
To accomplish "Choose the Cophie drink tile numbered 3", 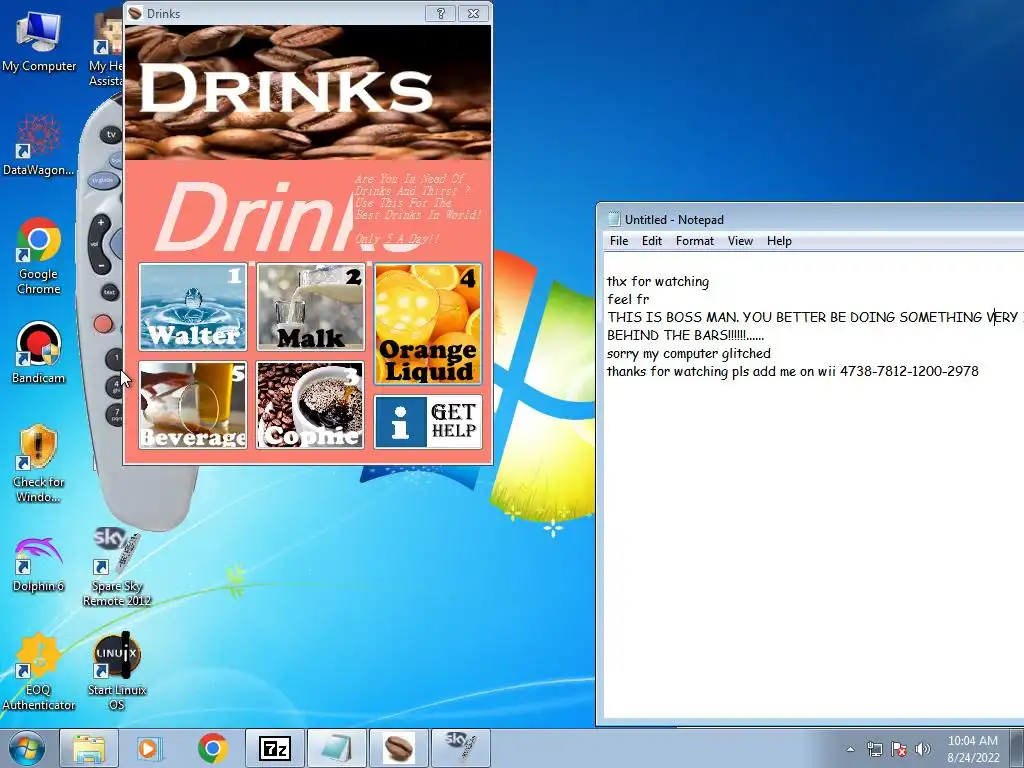I will (x=310, y=405).
